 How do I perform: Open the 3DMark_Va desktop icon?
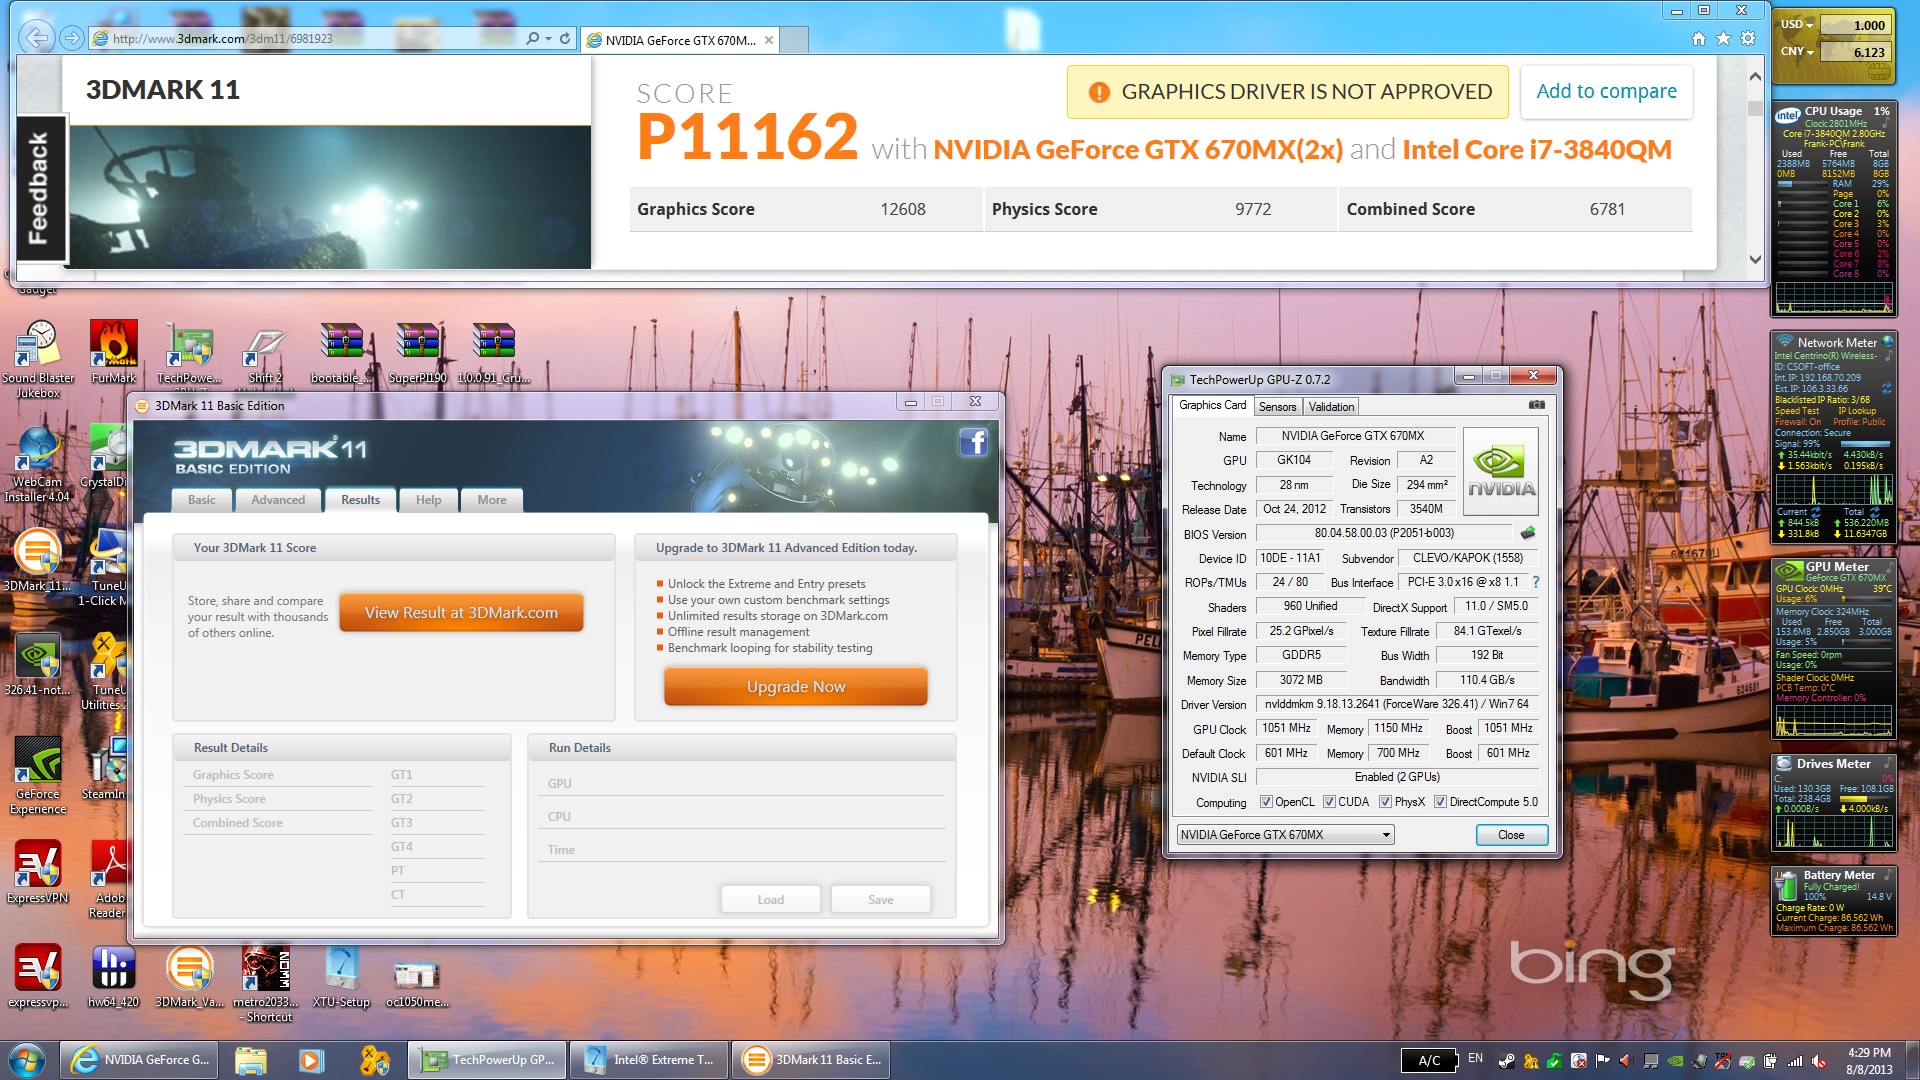click(189, 976)
